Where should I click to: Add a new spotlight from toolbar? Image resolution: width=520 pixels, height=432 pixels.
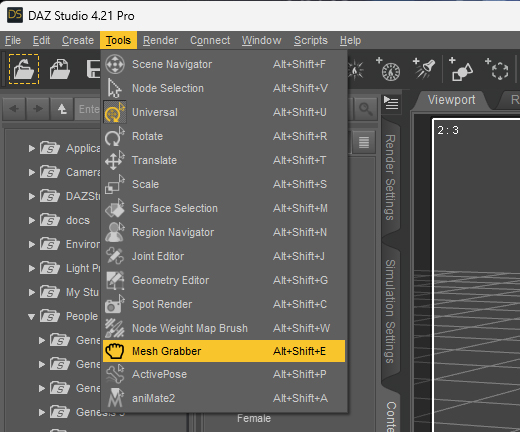(x=424, y=69)
